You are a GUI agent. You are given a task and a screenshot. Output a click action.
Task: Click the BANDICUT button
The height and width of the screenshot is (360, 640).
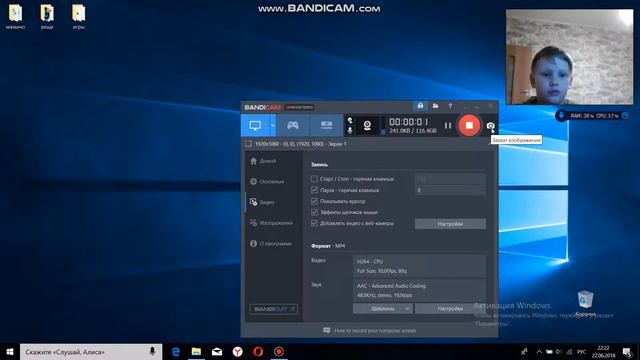[x=273, y=309]
